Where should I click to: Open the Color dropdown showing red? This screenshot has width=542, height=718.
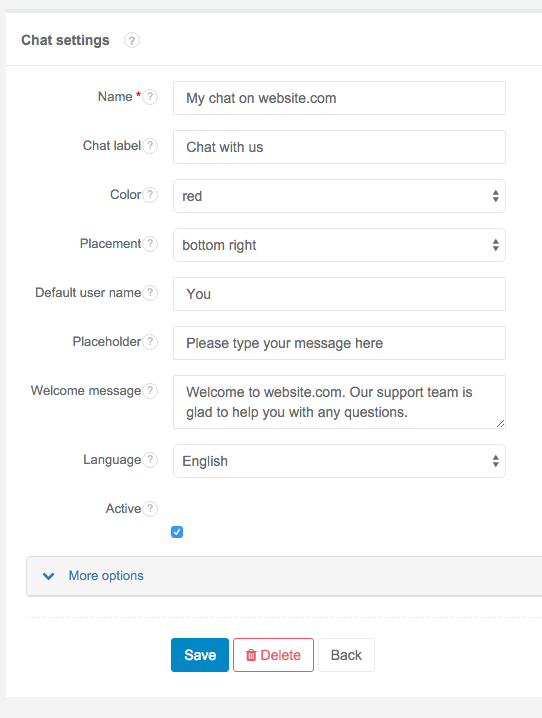click(339, 196)
